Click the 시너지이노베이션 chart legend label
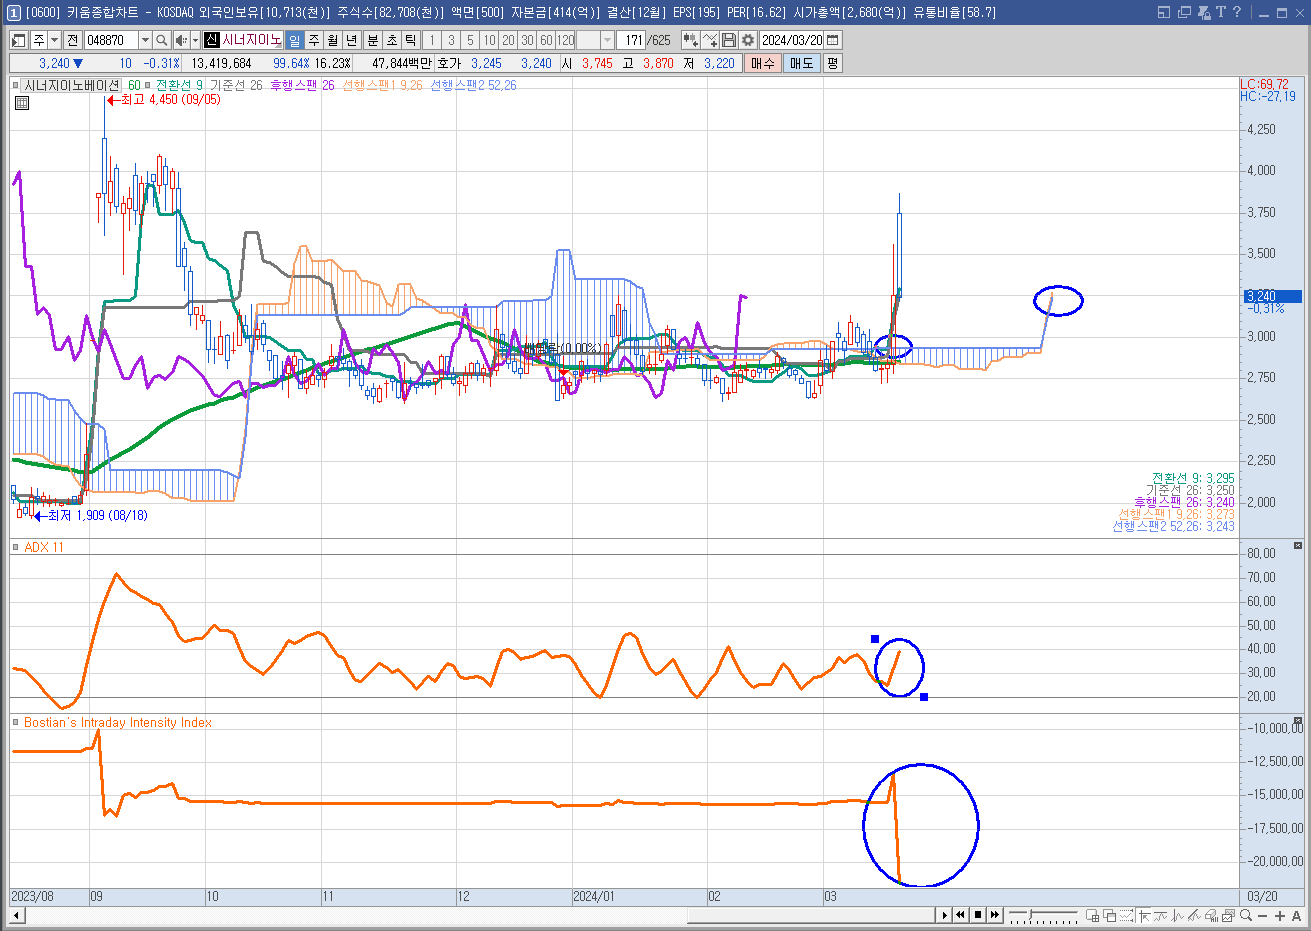The width and height of the screenshot is (1311, 931). pos(71,85)
